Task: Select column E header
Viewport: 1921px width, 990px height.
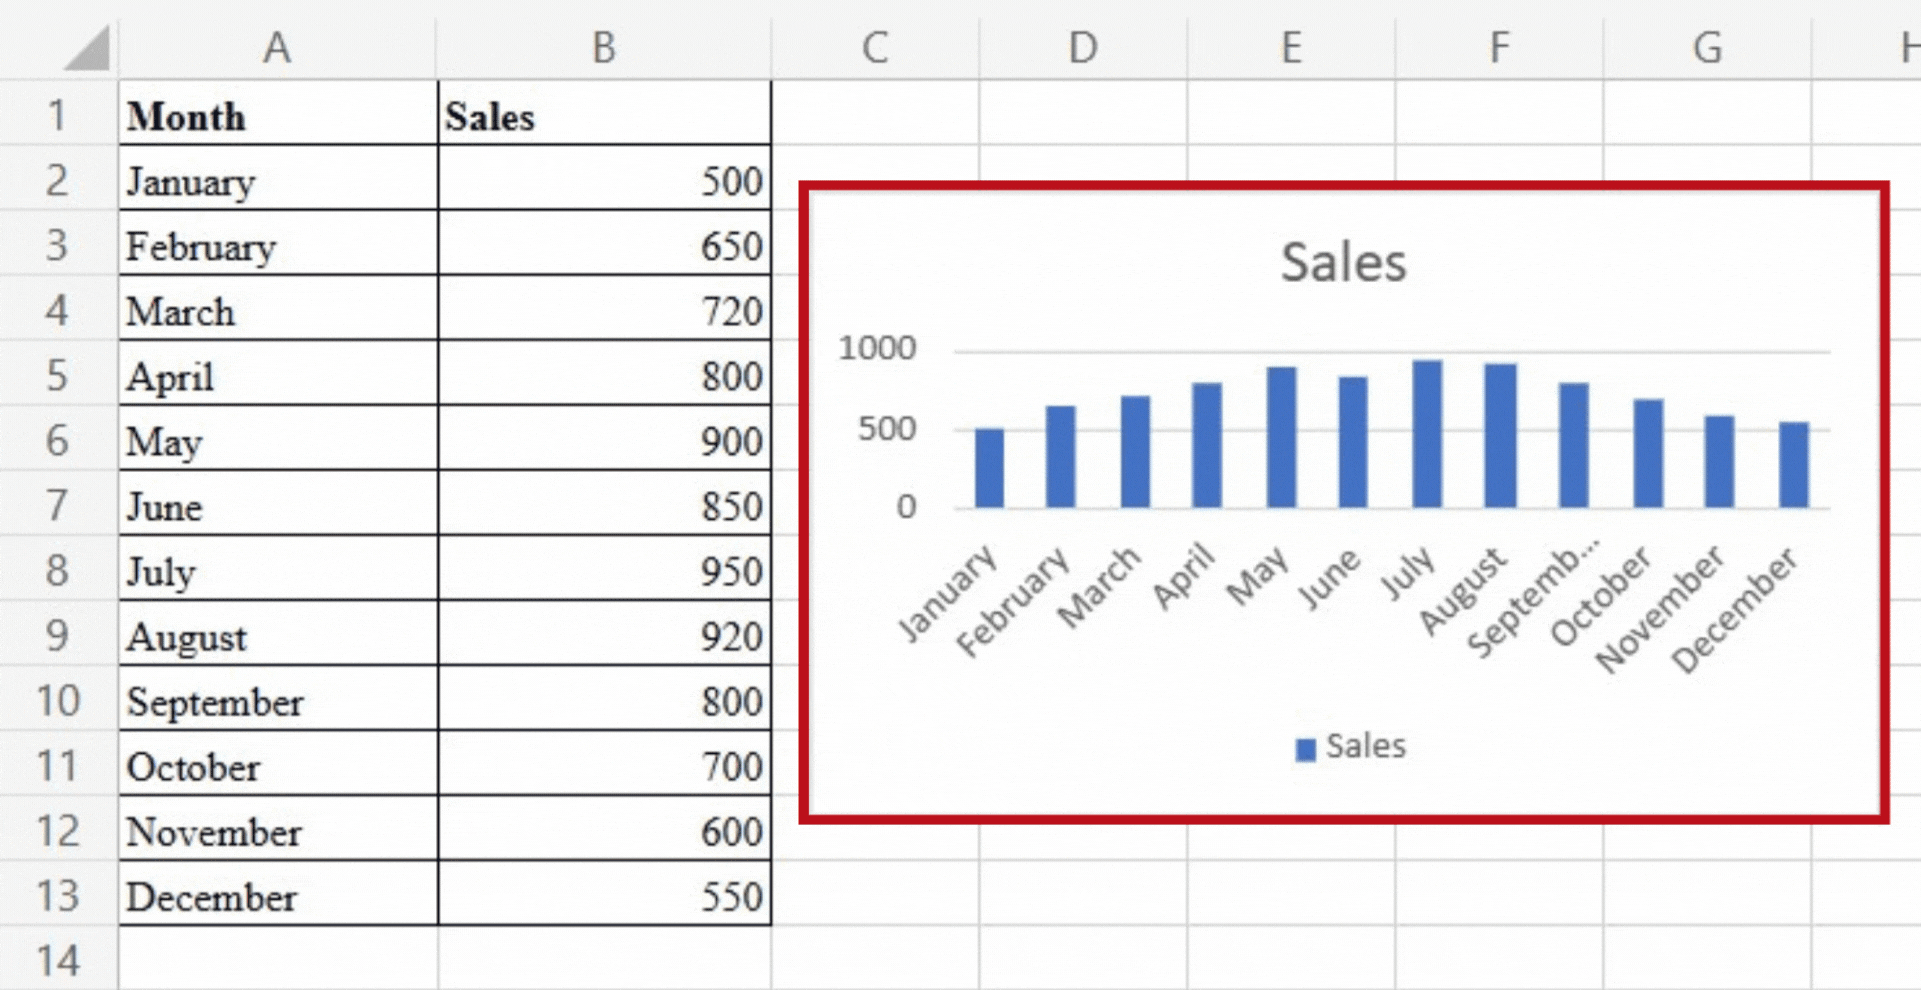Action: 1291,46
